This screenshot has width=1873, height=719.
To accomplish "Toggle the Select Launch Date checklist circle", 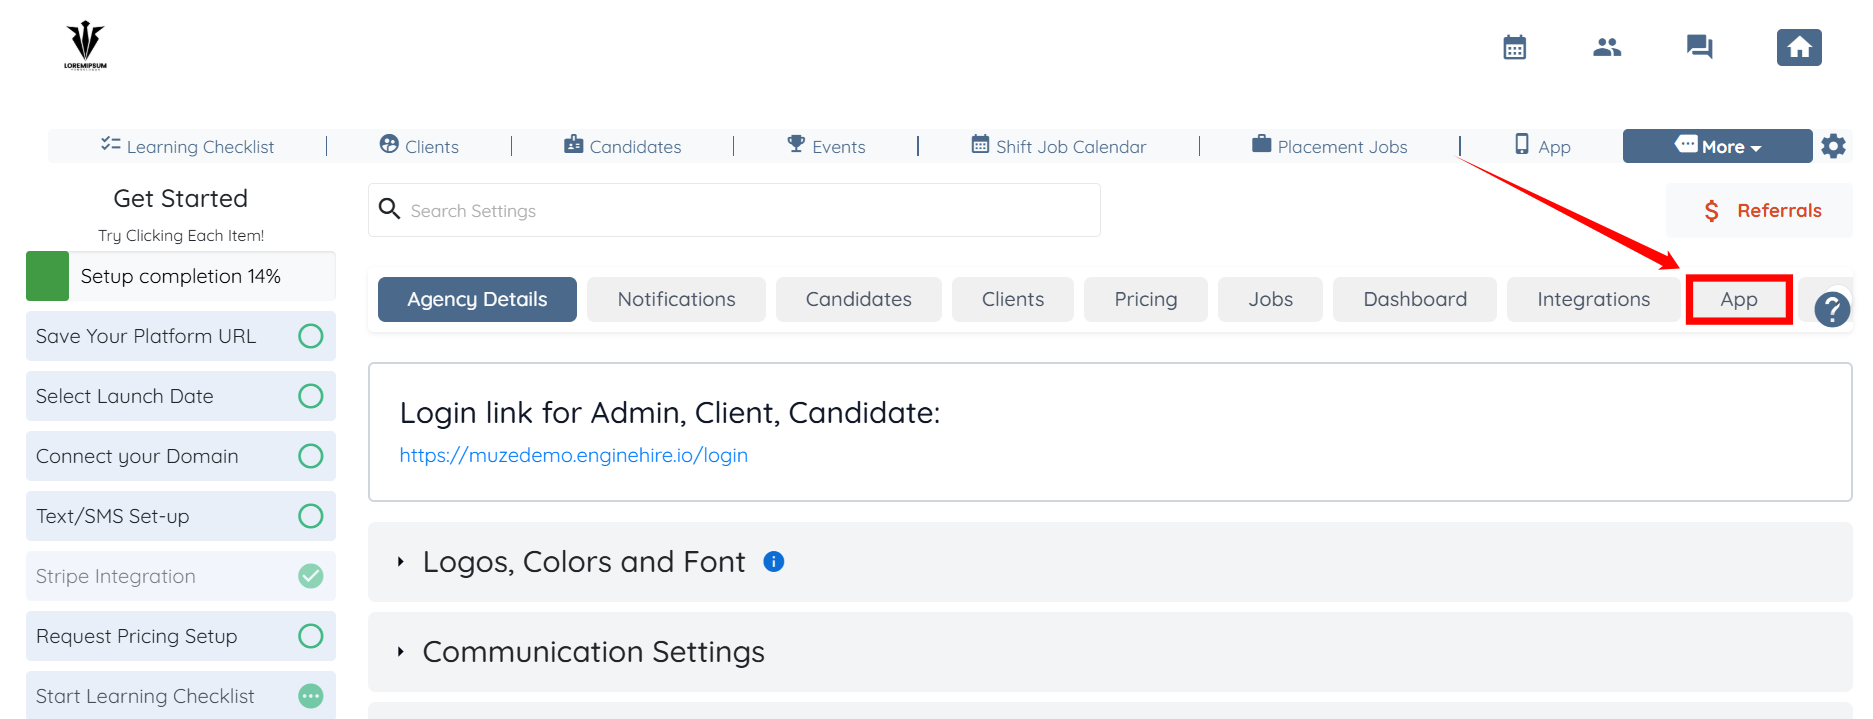I will pyautogui.click(x=311, y=396).
